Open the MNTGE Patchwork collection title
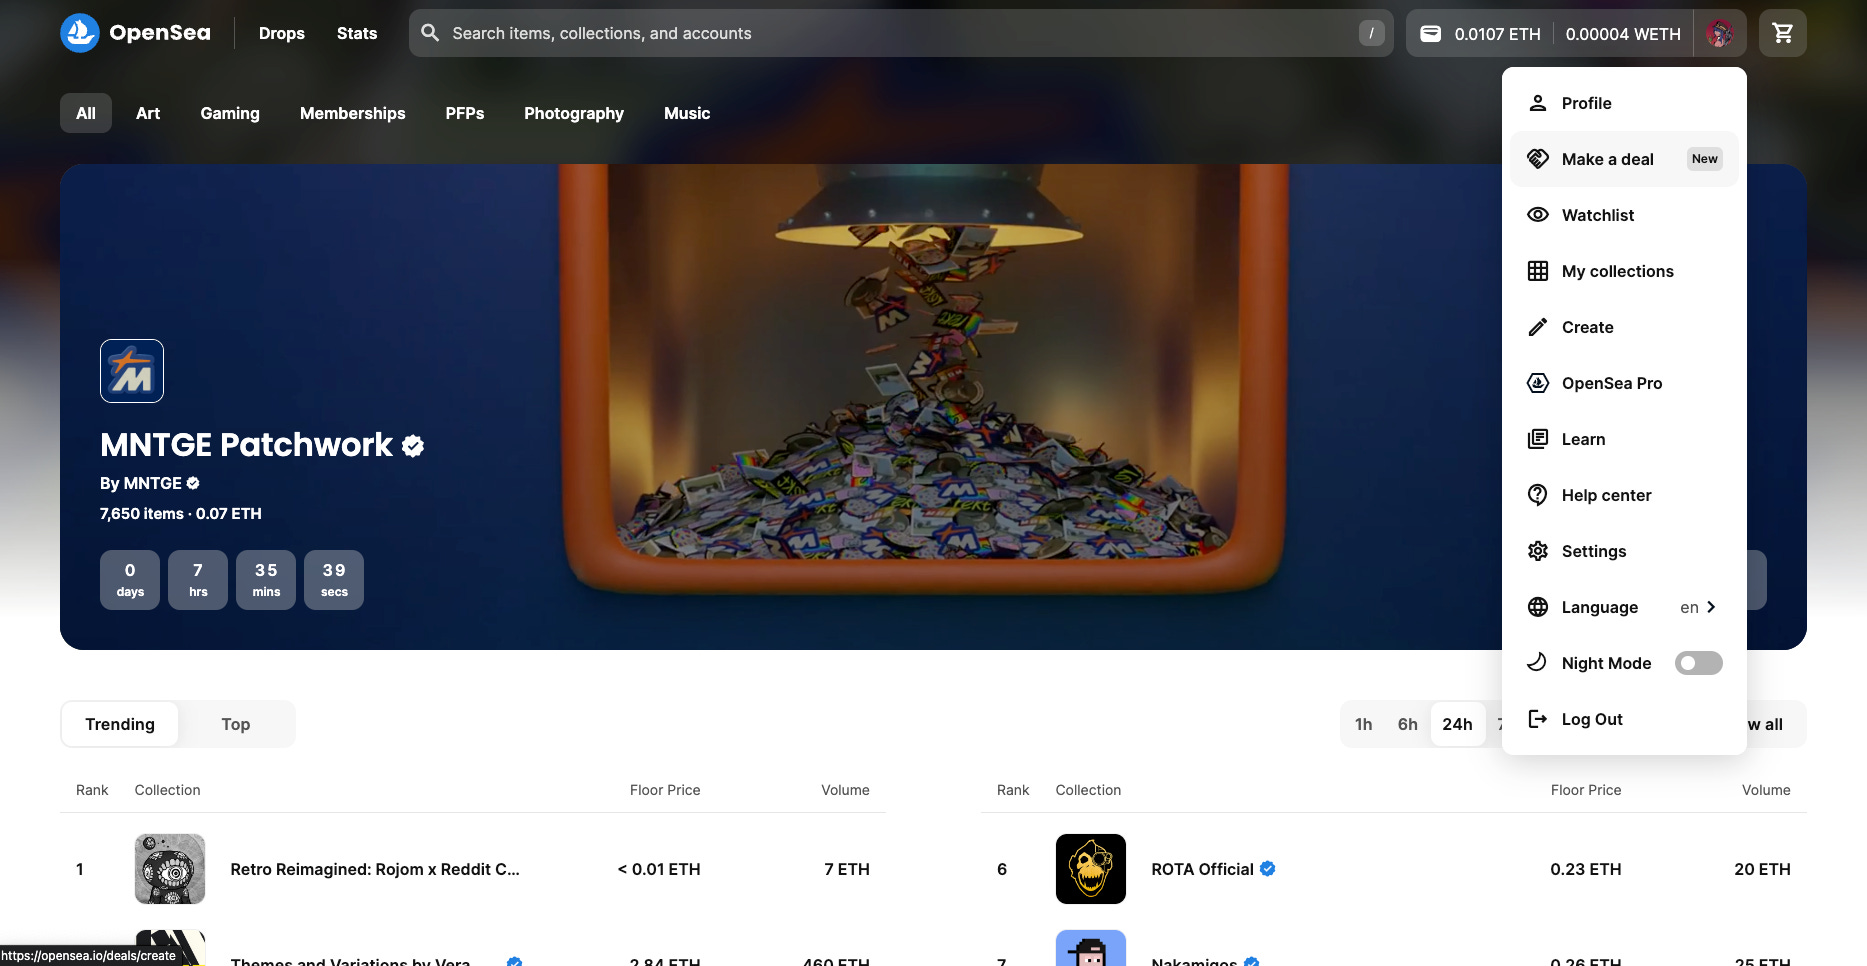The image size is (1867, 966). pyautogui.click(x=247, y=445)
